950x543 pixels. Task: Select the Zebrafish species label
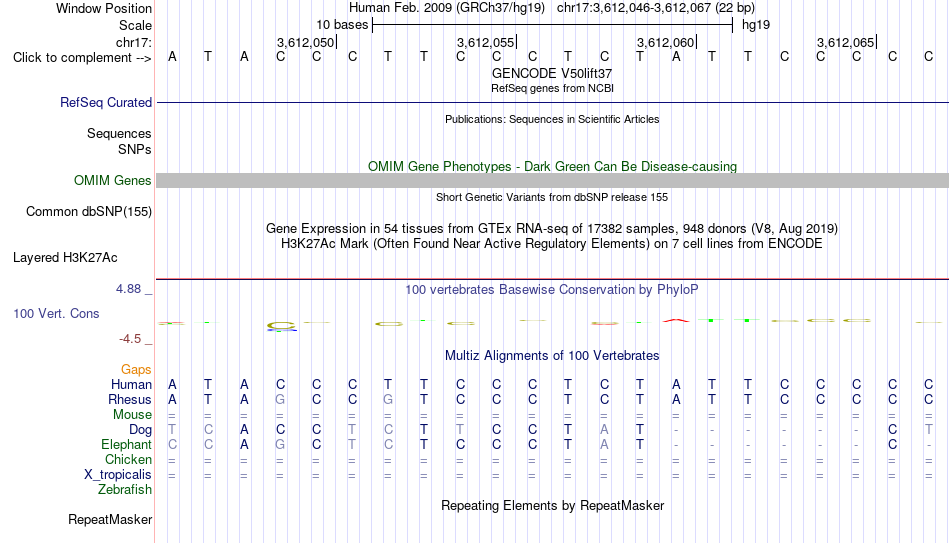pos(125,490)
